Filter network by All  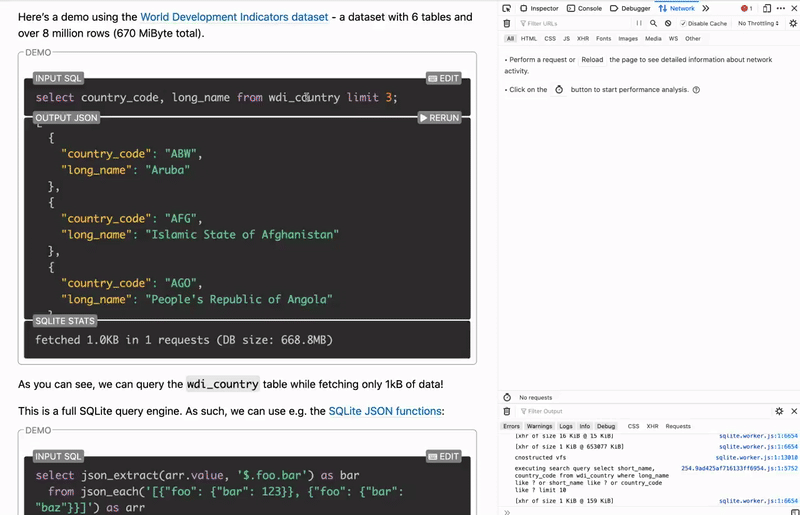[x=510, y=39]
